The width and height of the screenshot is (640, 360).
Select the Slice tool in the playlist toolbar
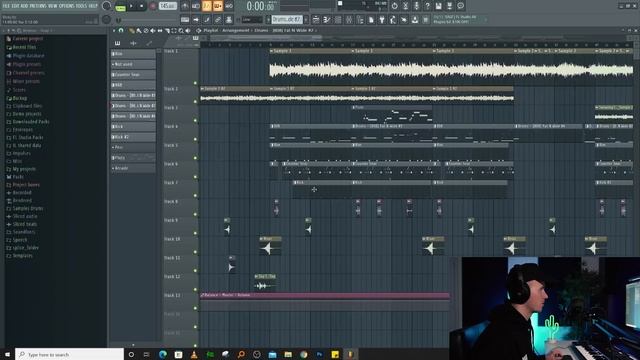167,31
